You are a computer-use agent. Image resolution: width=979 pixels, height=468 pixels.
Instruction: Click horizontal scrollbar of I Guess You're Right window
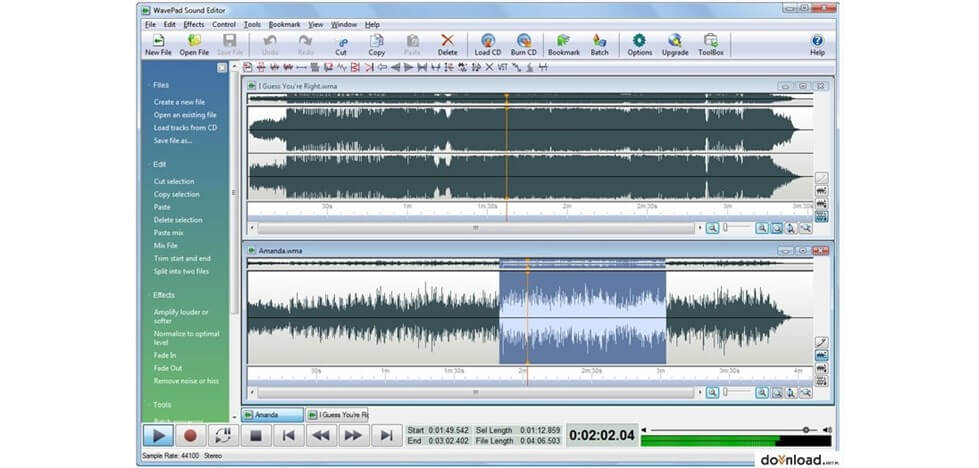(x=476, y=228)
